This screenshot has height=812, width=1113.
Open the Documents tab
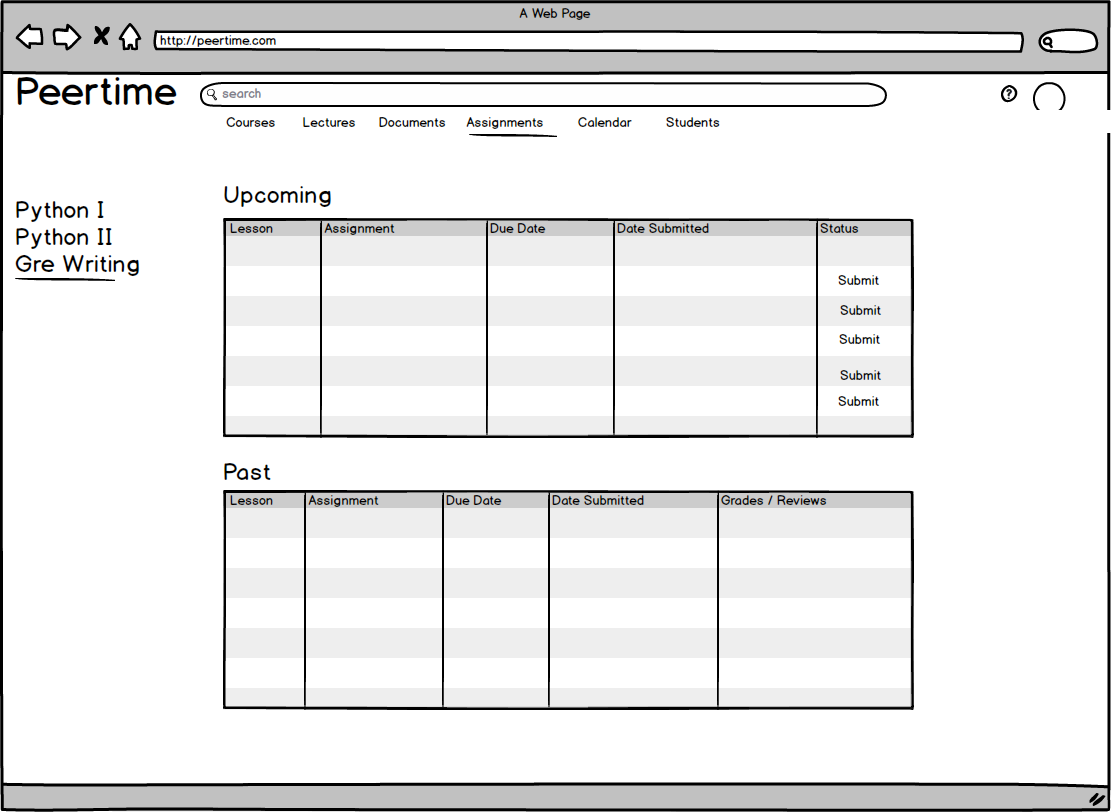pyautogui.click(x=412, y=123)
